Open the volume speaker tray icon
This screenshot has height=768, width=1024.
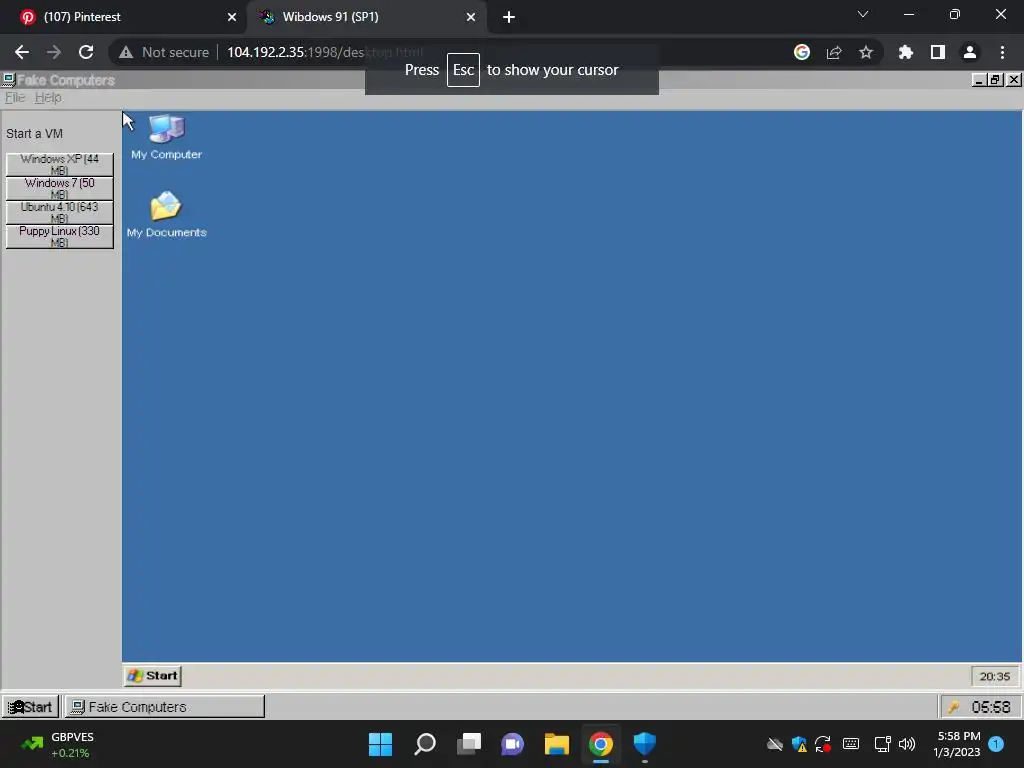point(907,744)
